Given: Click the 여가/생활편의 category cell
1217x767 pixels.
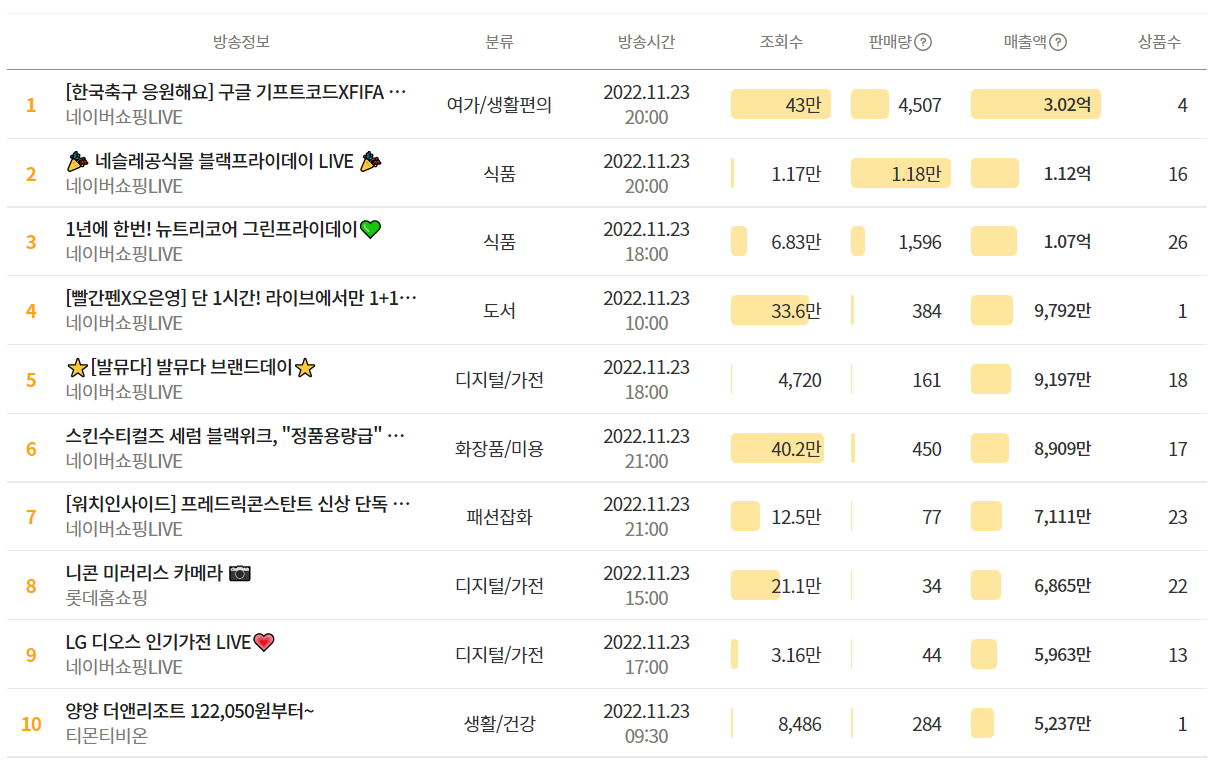Looking at the screenshot, I should (x=499, y=104).
